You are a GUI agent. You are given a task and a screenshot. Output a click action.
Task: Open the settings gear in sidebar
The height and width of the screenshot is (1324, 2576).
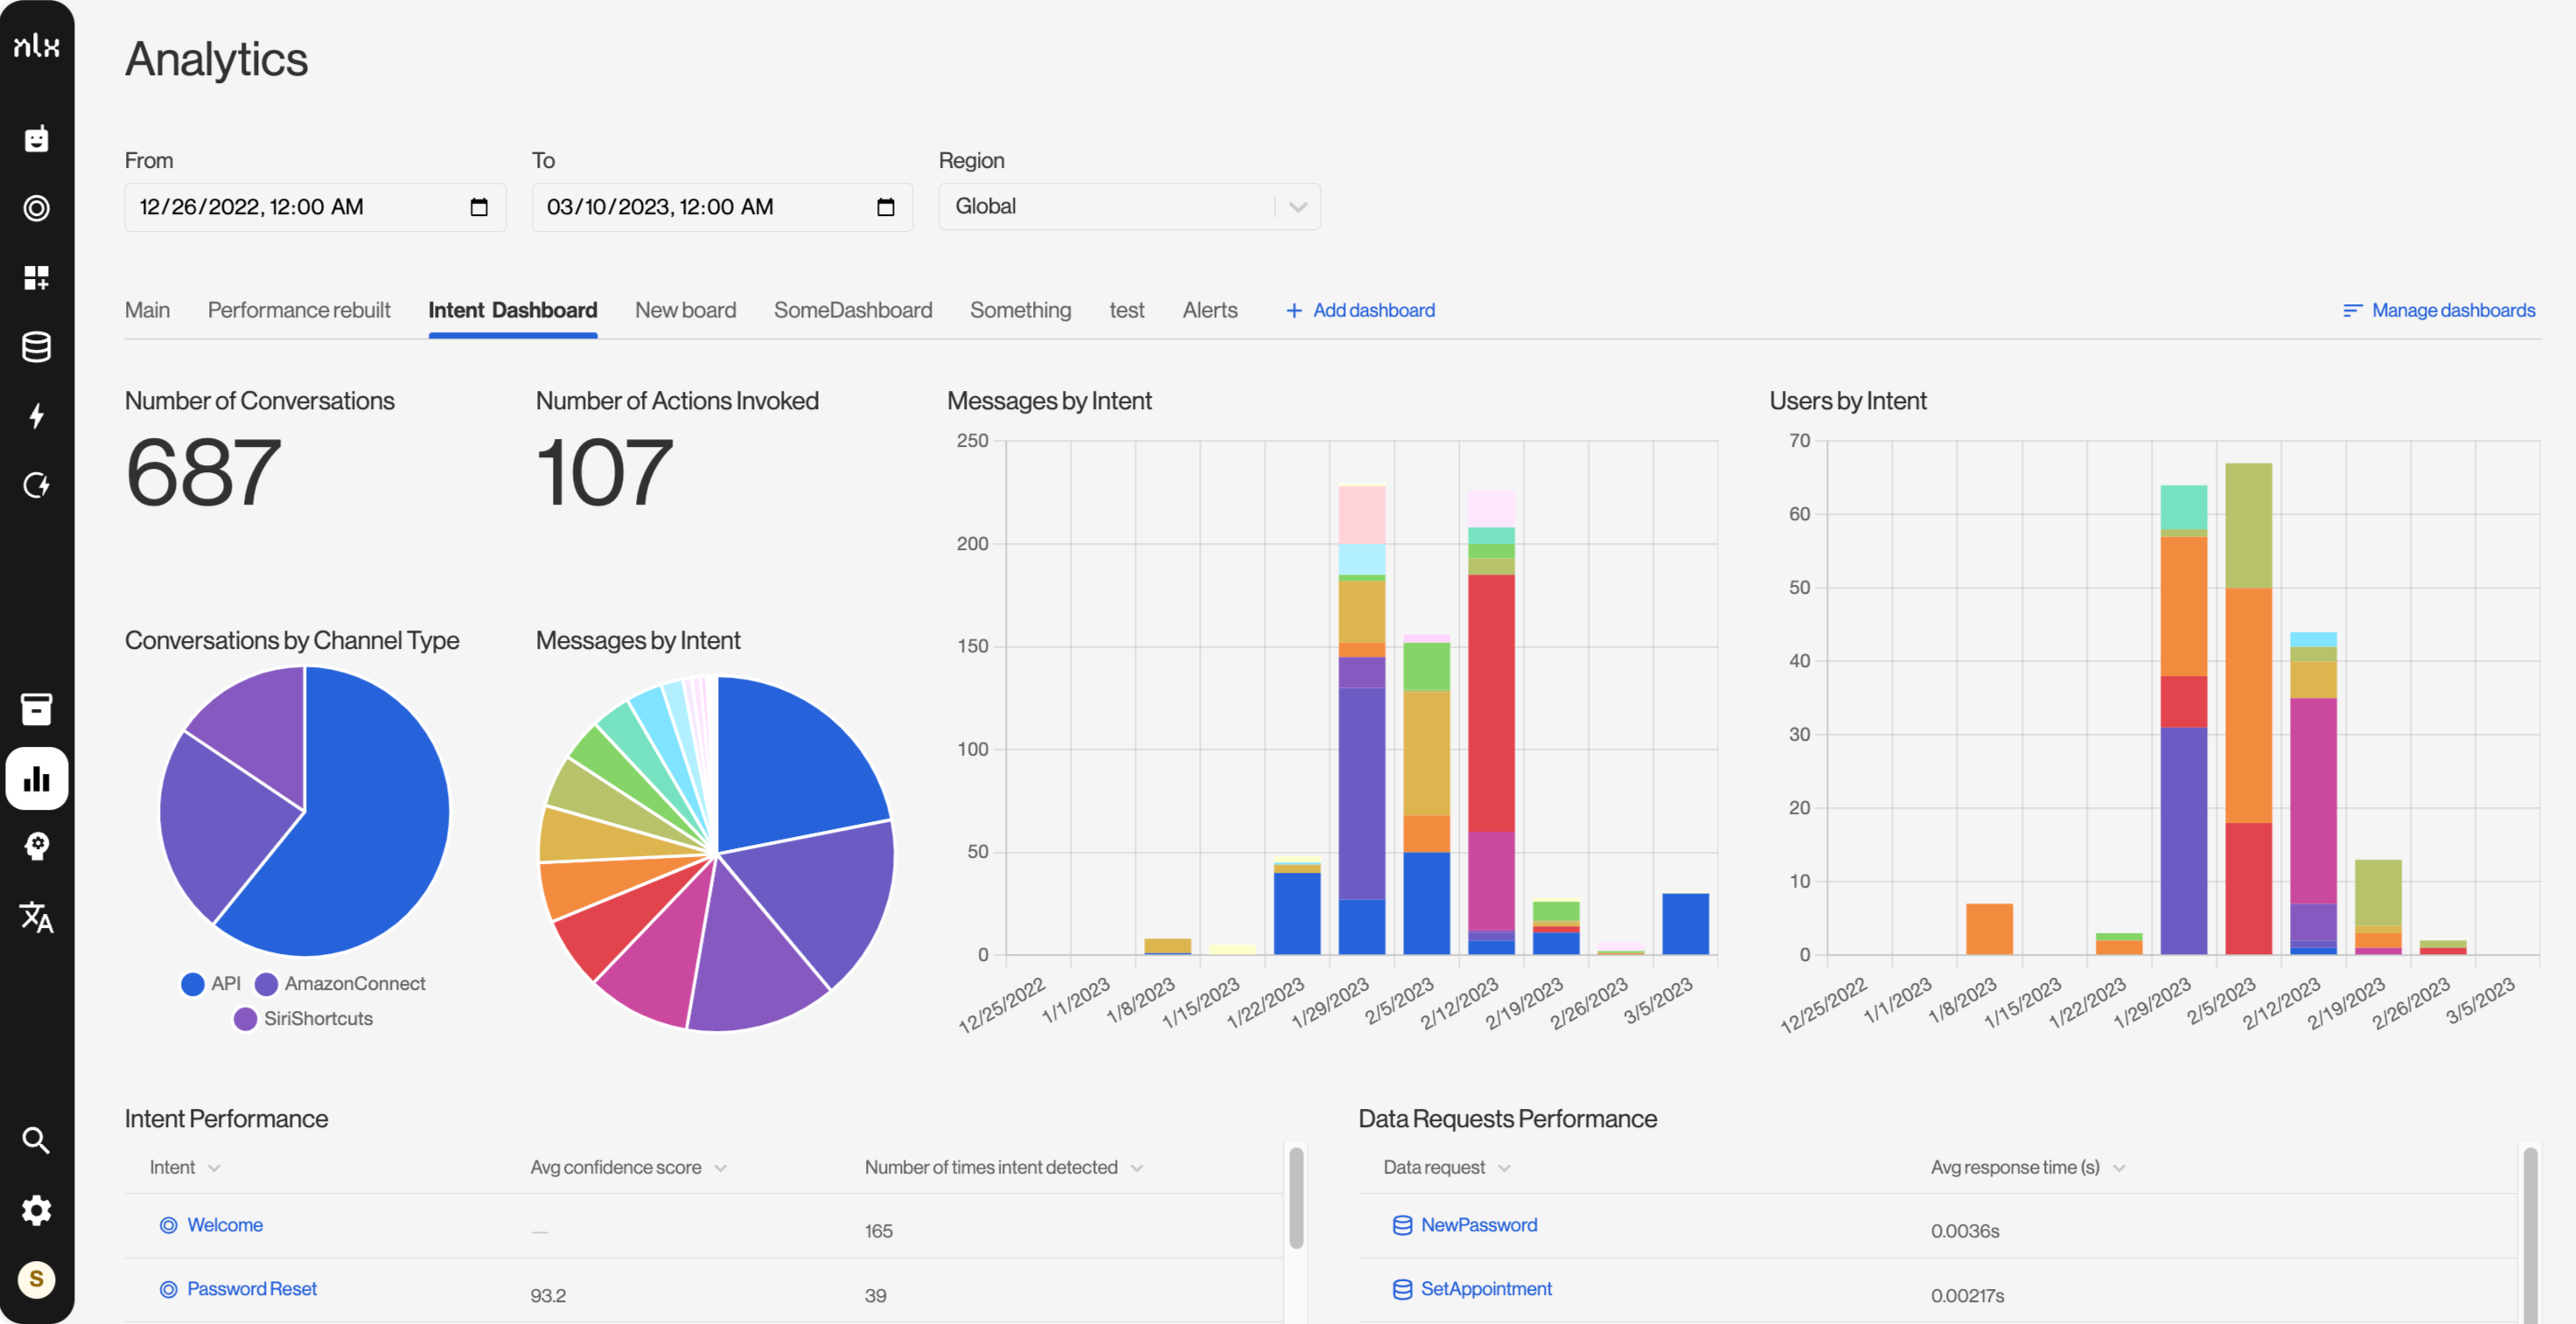tap(37, 1210)
